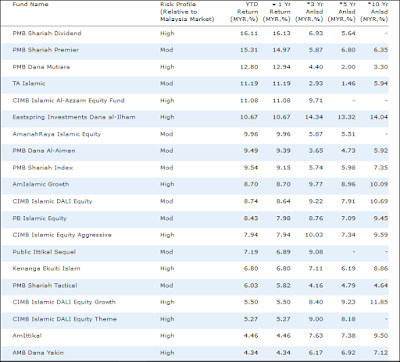Open the AmIslamic Growth fund
Viewport: 400px width, 362px height.
pyautogui.click(x=41, y=184)
